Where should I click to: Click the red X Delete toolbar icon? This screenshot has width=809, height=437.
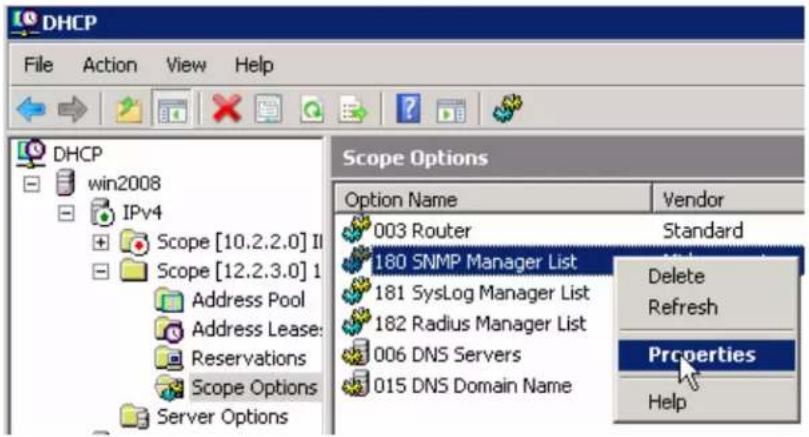[x=227, y=109]
